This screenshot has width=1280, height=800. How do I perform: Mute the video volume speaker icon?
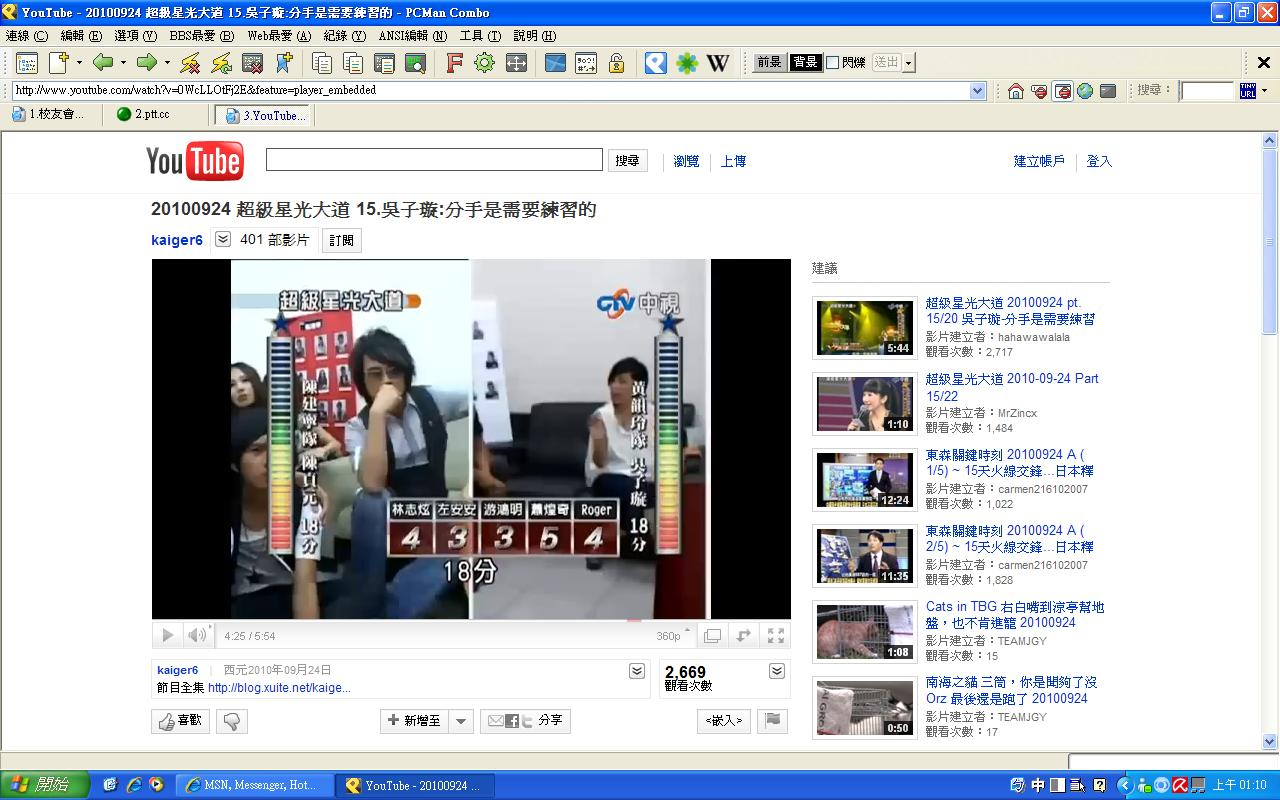point(197,635)
